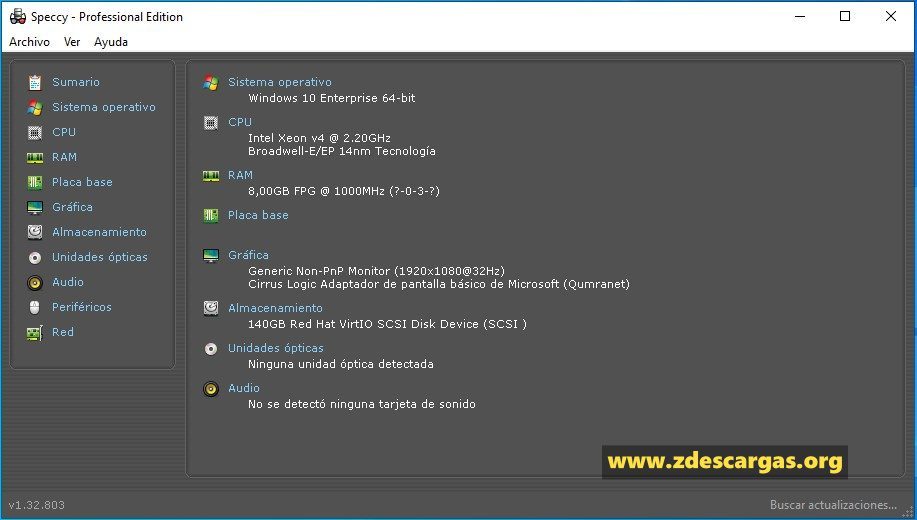Click Buscar actualizaciones link in status bar
Screen dimensions: 917x520
click(x=833, y=505)
